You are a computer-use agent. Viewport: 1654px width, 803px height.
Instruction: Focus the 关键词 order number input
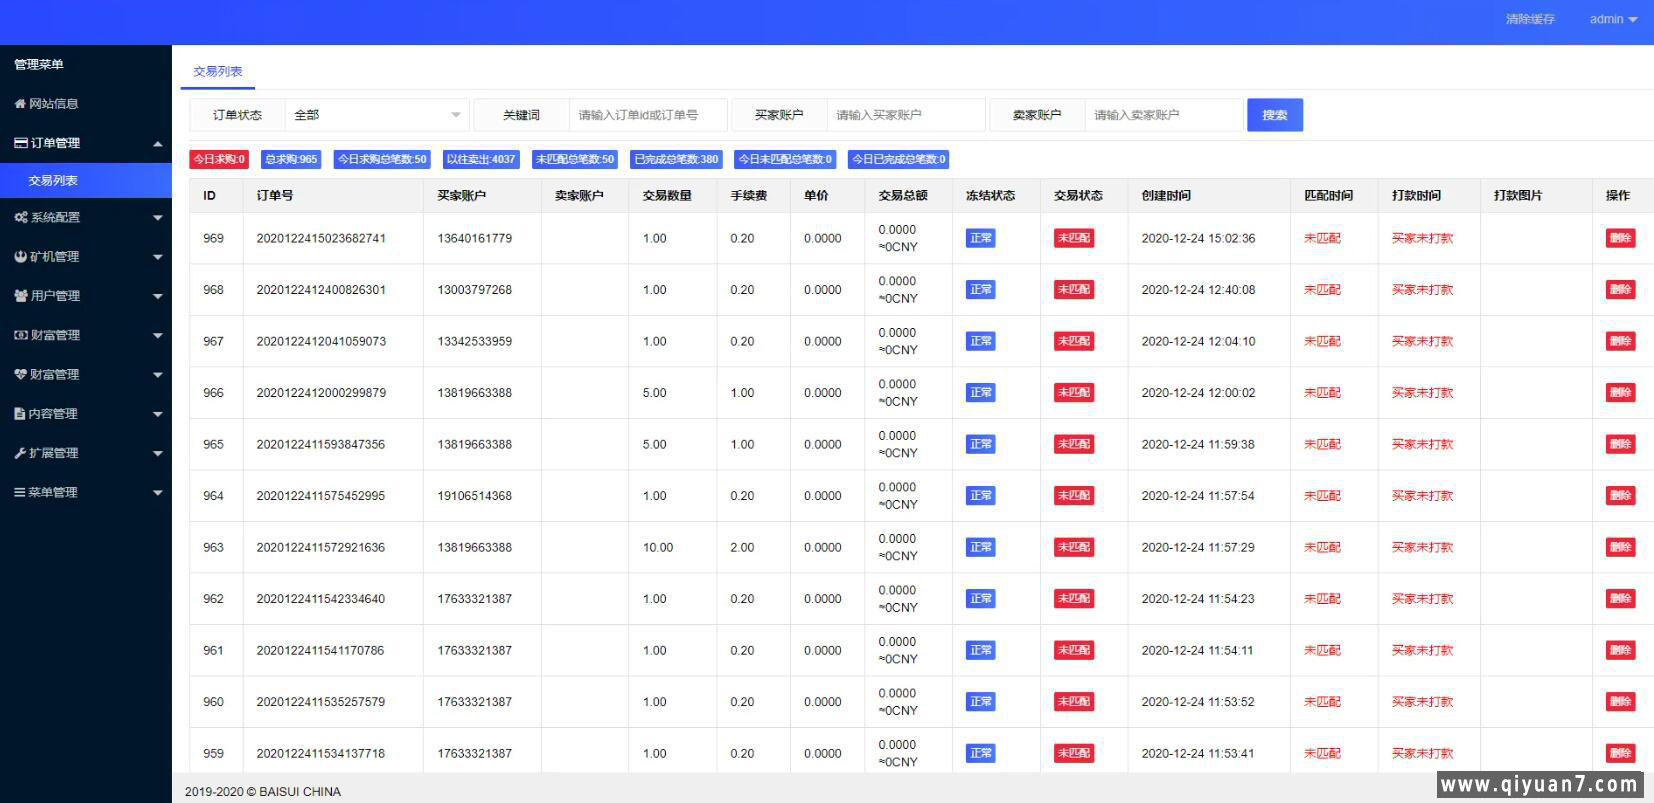pyautogui.click(x=647, y=115)
